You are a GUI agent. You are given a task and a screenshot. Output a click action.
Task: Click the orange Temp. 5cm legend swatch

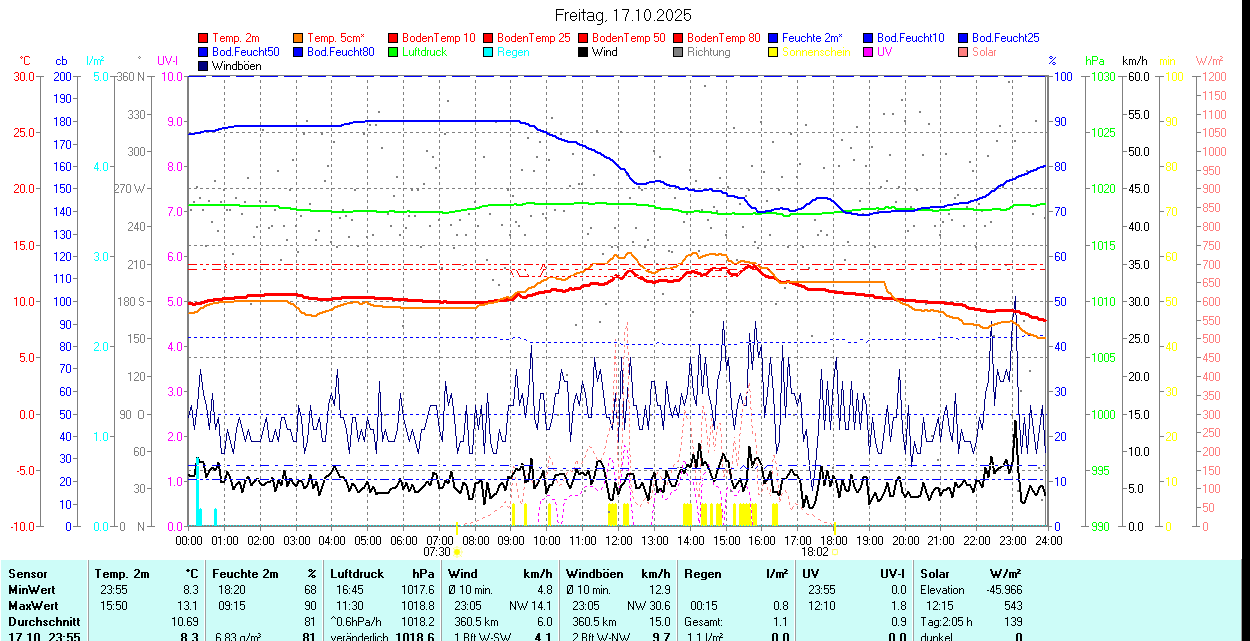pyautogui.click(x=298, y=38)
